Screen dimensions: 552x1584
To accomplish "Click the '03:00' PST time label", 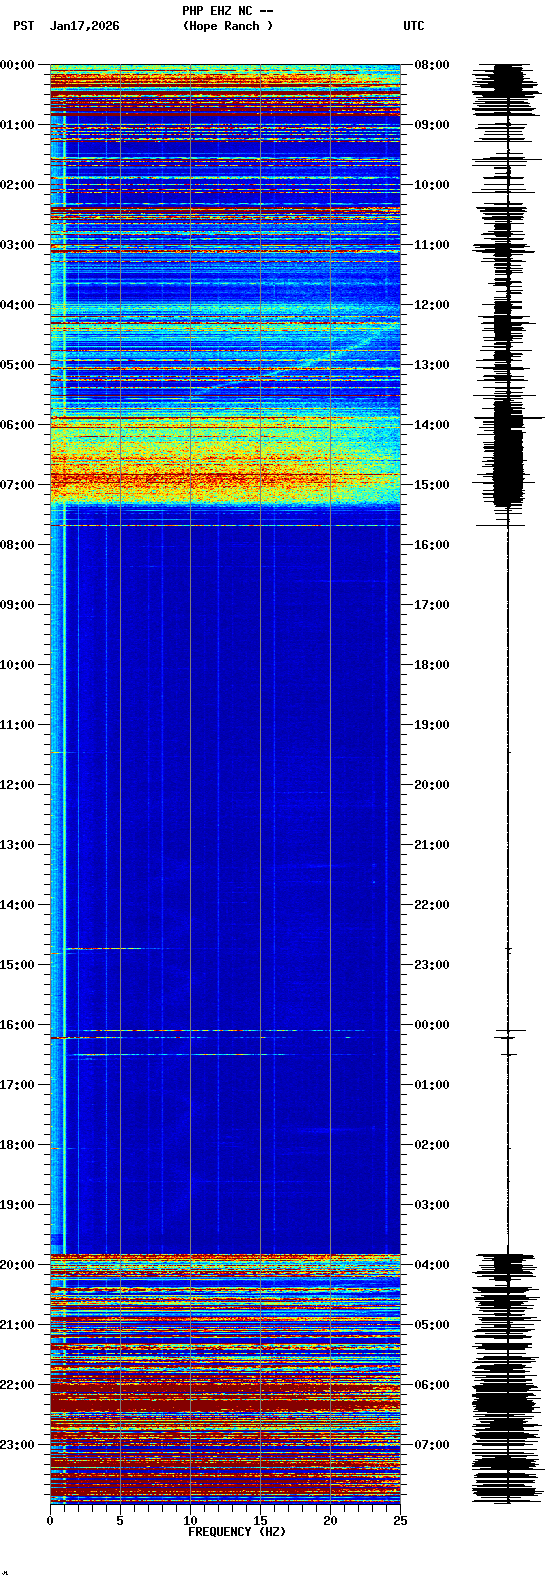I will click(18, 245).
